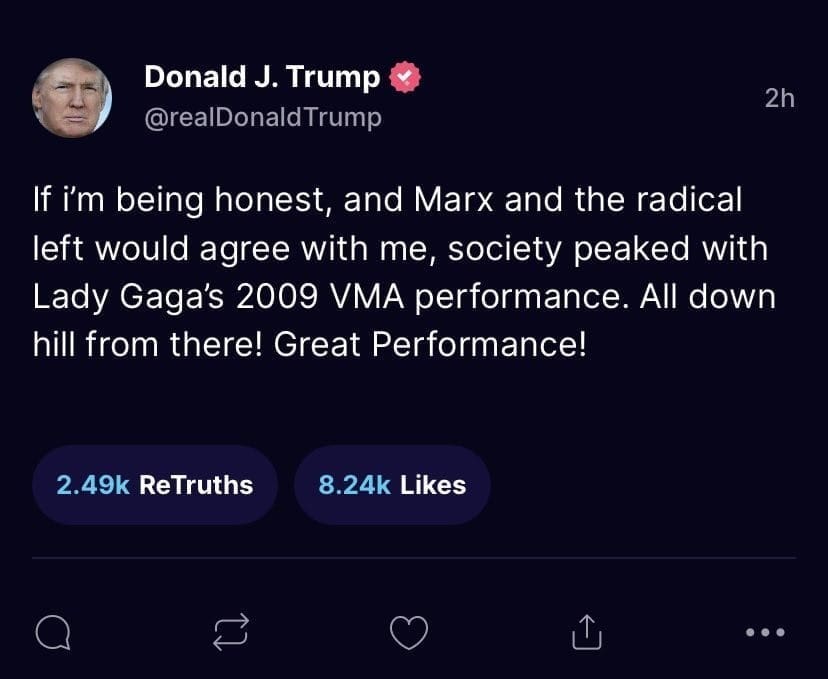
Task: Click the 8.24k count number
Action: 354,485
